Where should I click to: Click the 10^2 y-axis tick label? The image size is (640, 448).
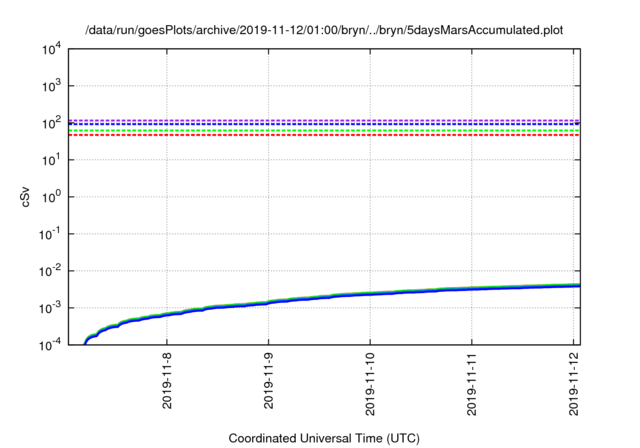tap(52, 123)
